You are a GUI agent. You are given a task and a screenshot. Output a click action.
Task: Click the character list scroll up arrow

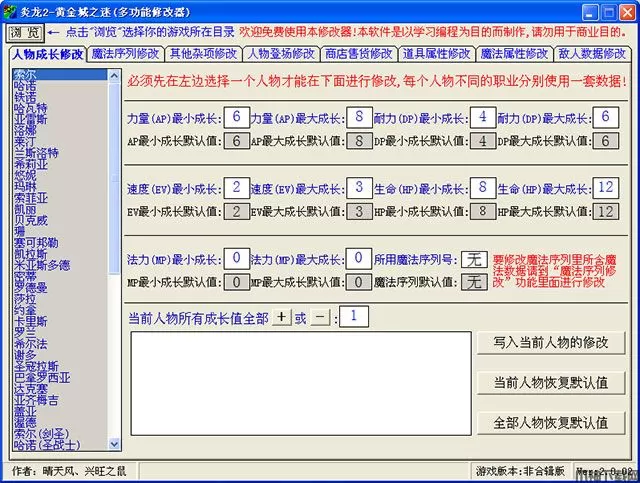coord(114,76)
